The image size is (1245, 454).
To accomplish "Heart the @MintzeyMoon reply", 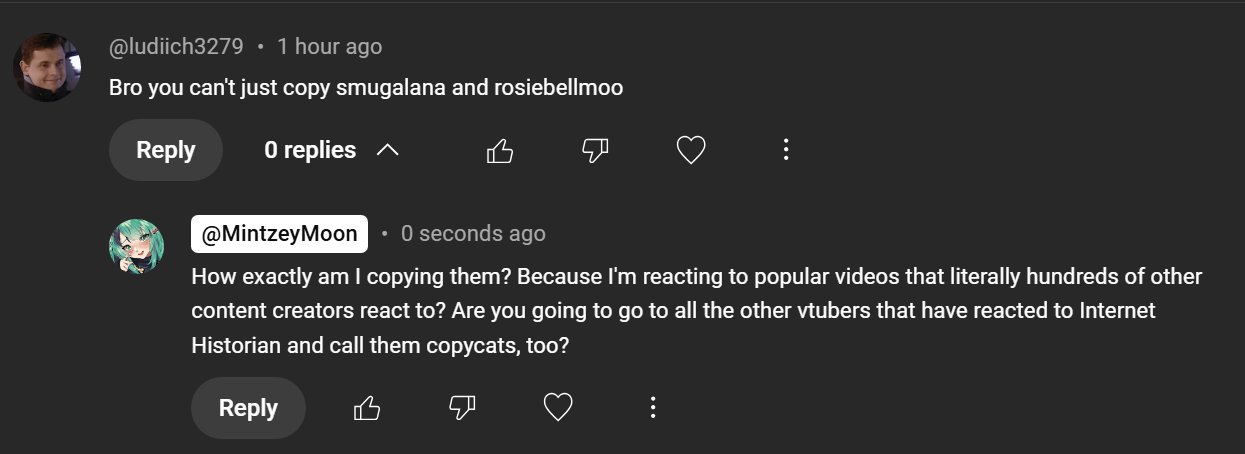I will (x=557, y=408).
